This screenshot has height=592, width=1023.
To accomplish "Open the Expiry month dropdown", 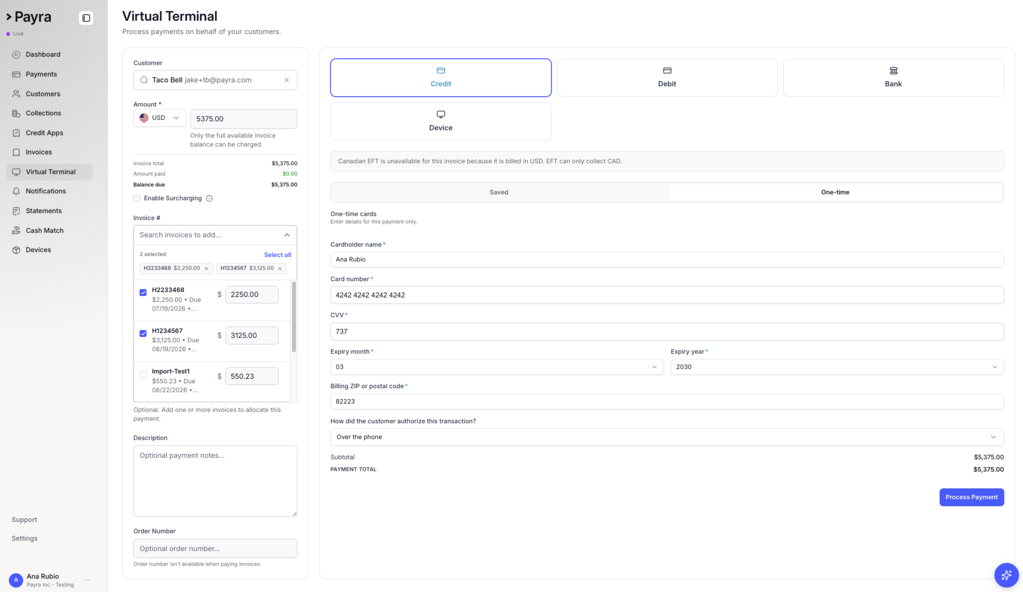I will point(496,367).
